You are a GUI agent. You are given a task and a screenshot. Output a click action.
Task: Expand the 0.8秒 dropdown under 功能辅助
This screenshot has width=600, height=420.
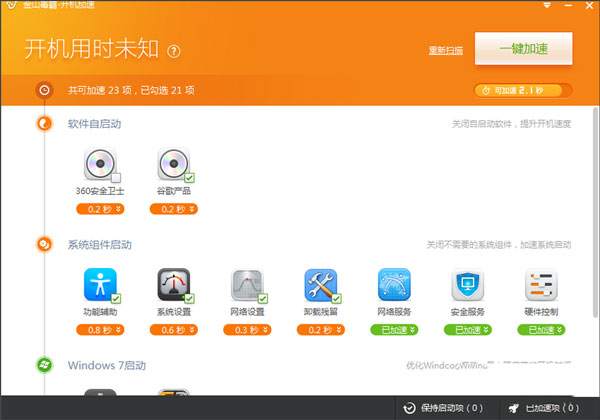pyautogui.click(x=100, y=330)
